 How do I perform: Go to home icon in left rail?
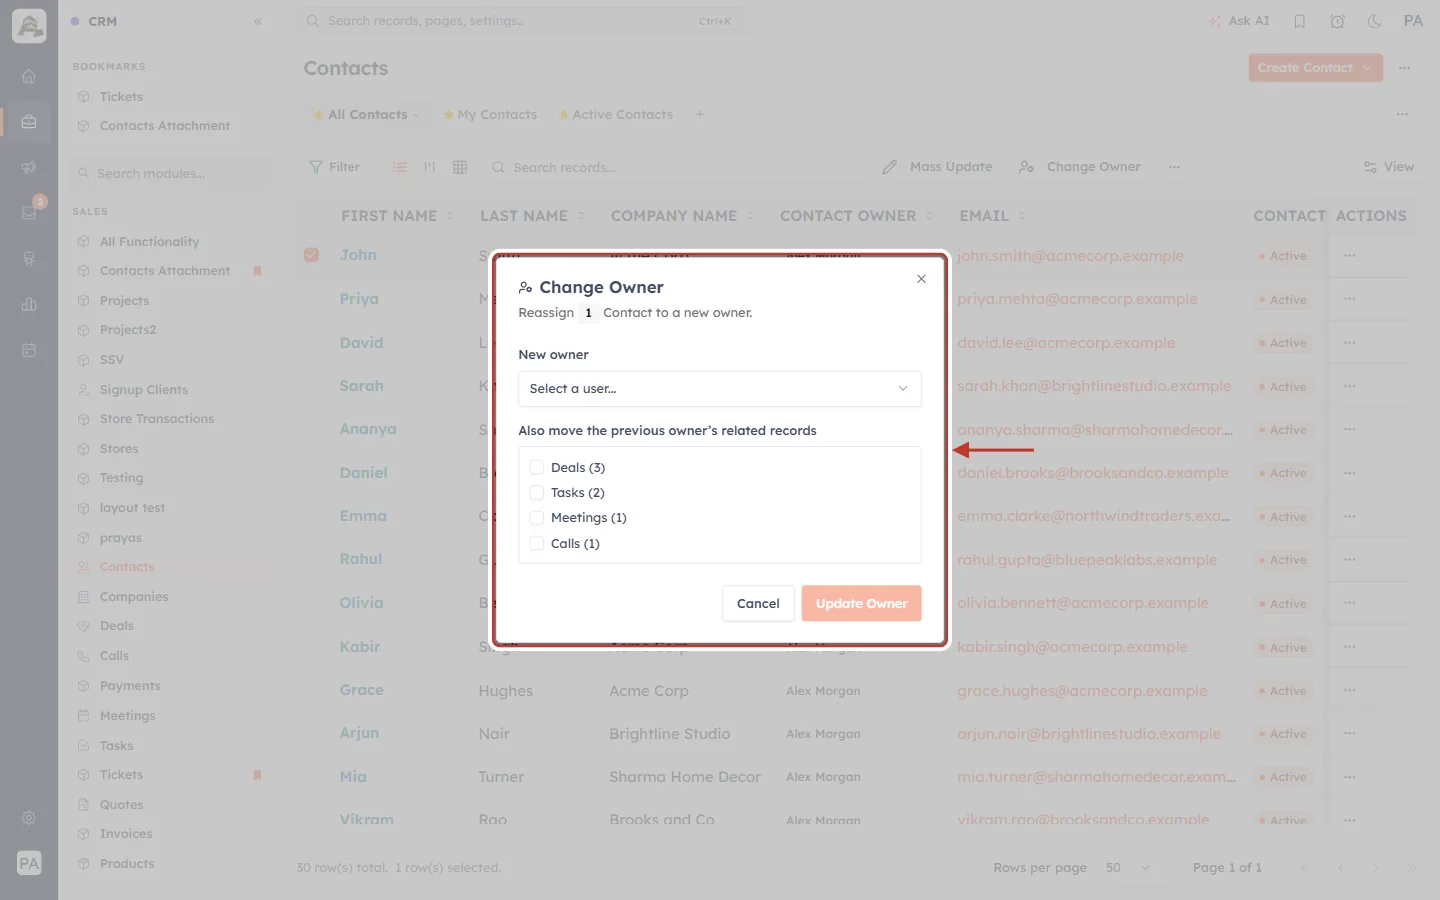(x=29, y=77)
